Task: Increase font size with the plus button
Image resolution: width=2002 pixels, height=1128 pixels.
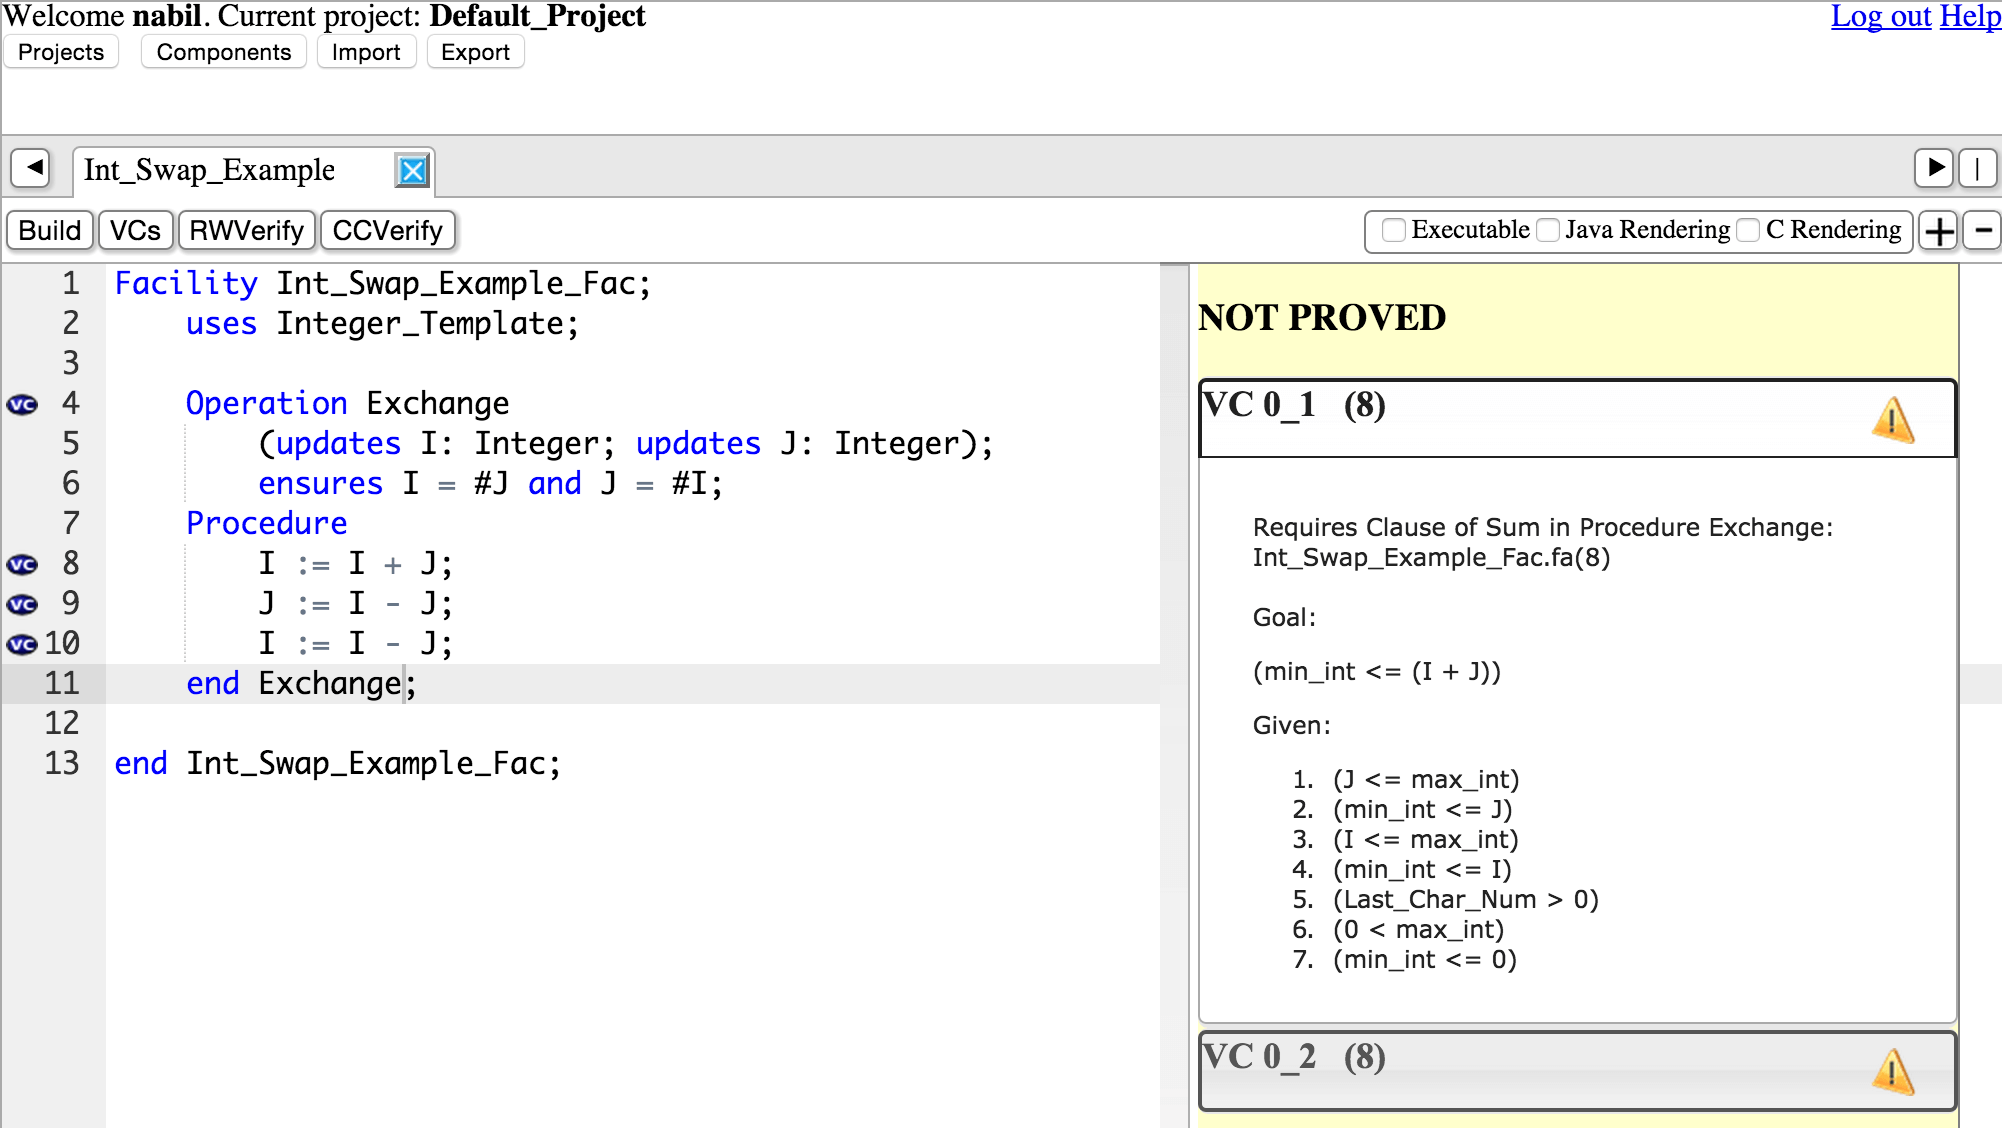Action: [x=1939, y=231]
